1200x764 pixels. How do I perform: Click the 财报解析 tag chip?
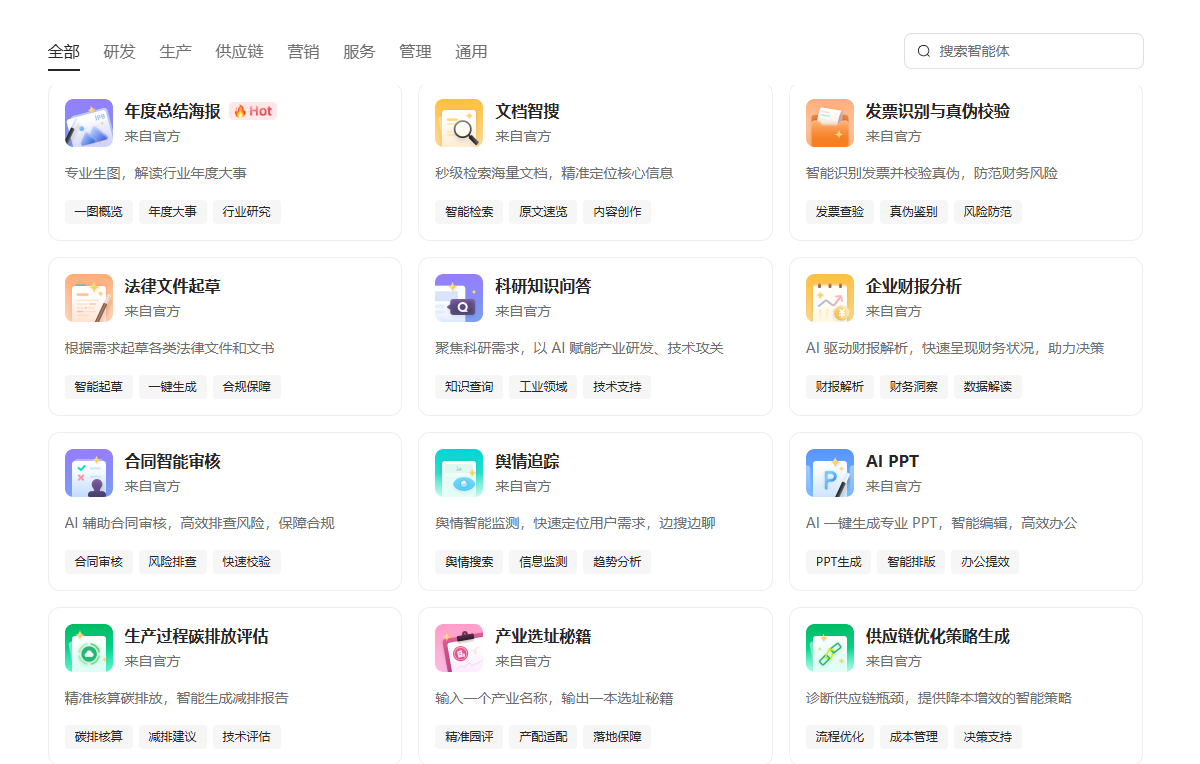pos(840,387)
